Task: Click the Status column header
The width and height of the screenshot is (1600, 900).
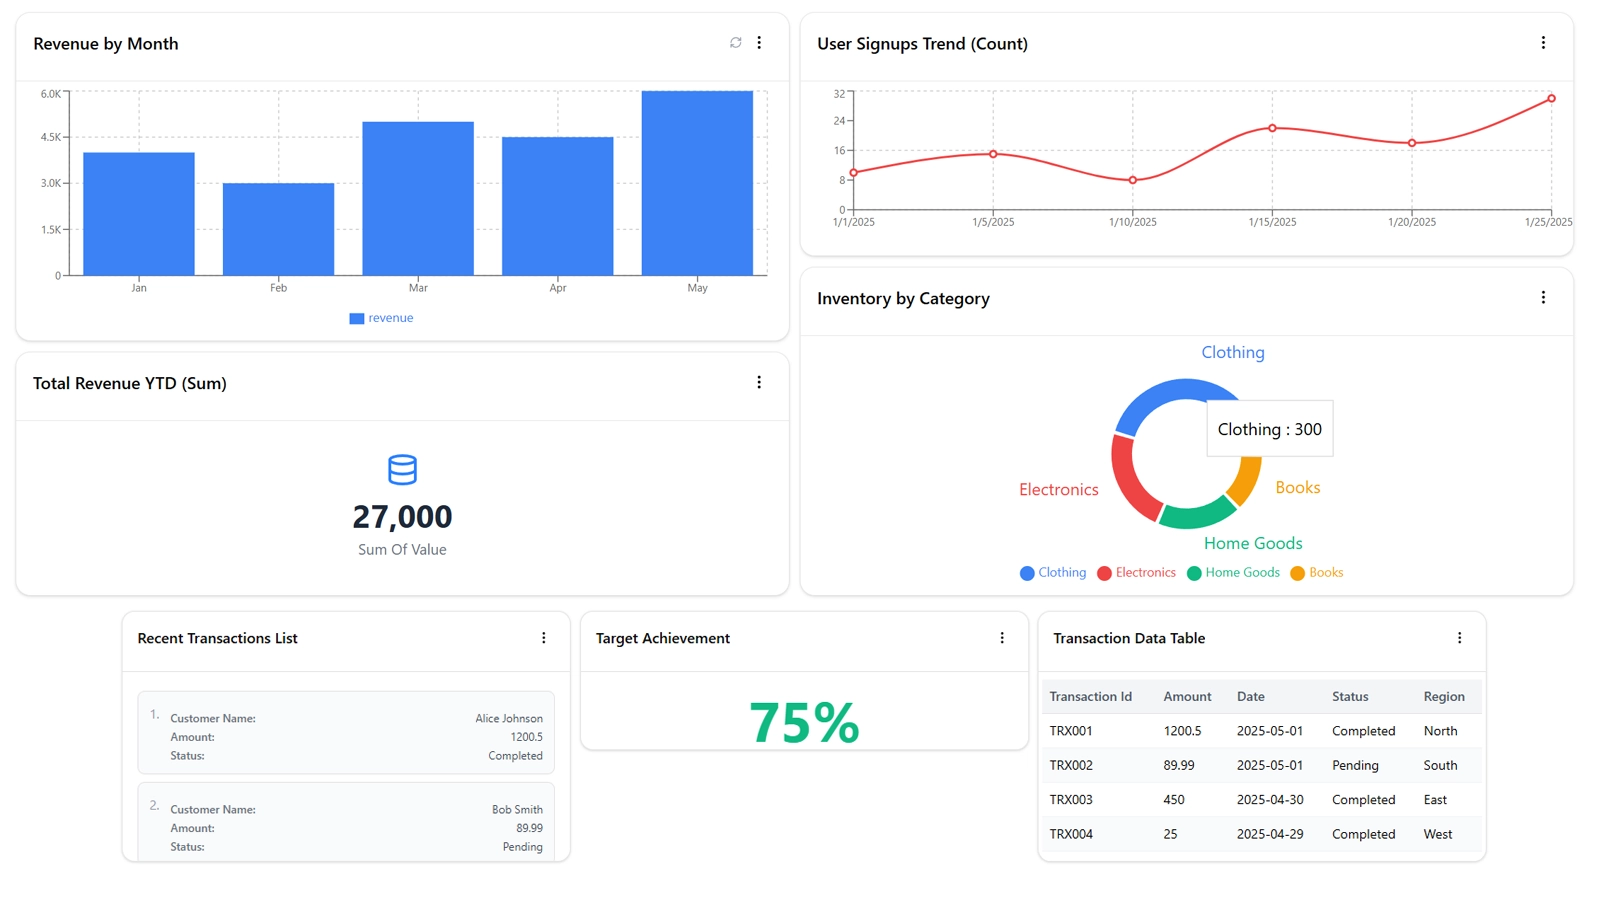Action: tap(1349, 697)
